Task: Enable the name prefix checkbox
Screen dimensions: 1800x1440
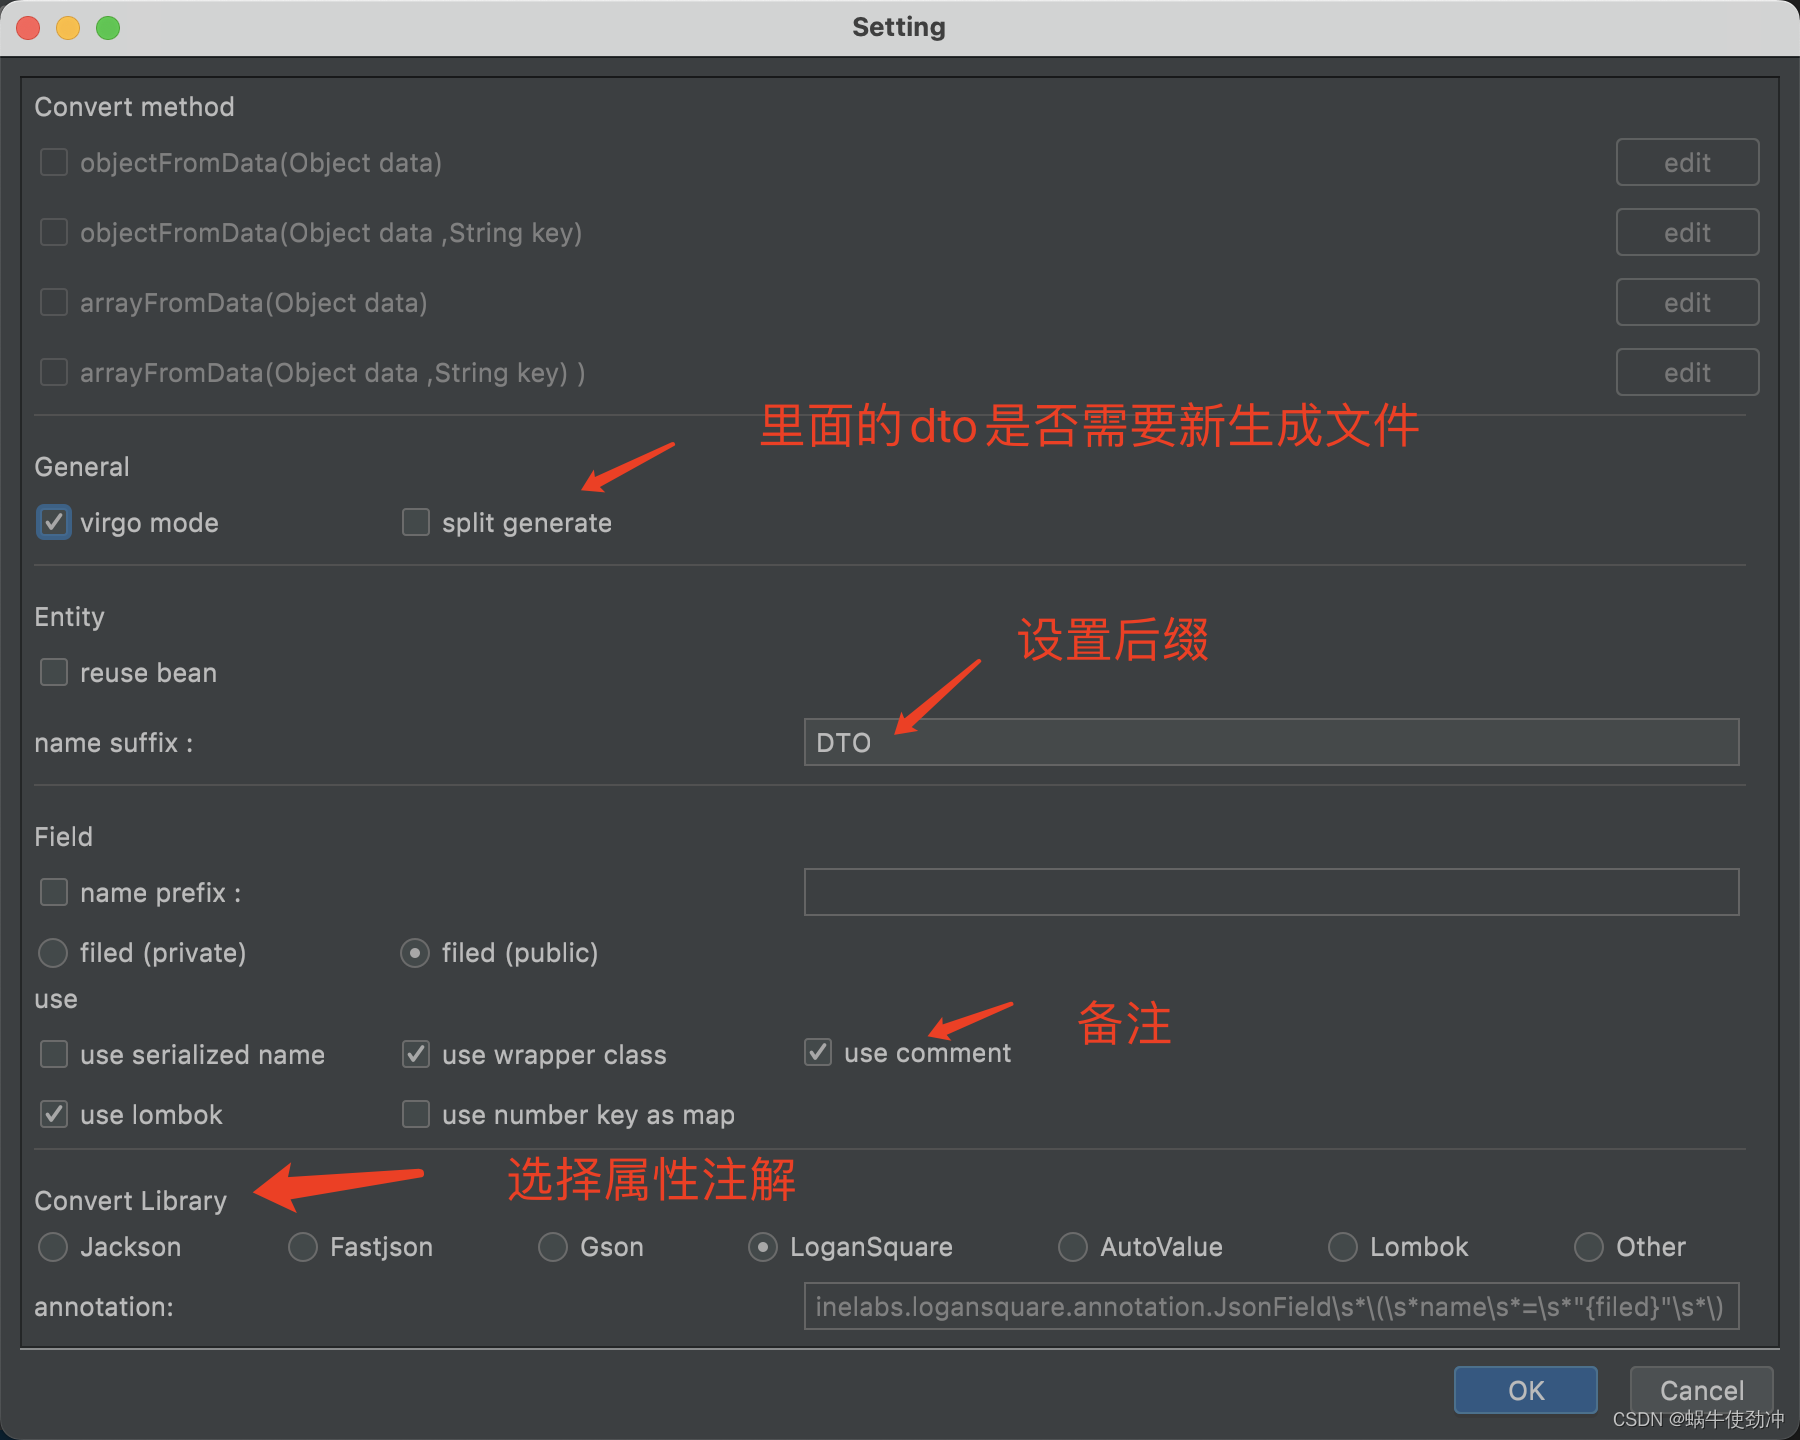Action: click(54, 892)
